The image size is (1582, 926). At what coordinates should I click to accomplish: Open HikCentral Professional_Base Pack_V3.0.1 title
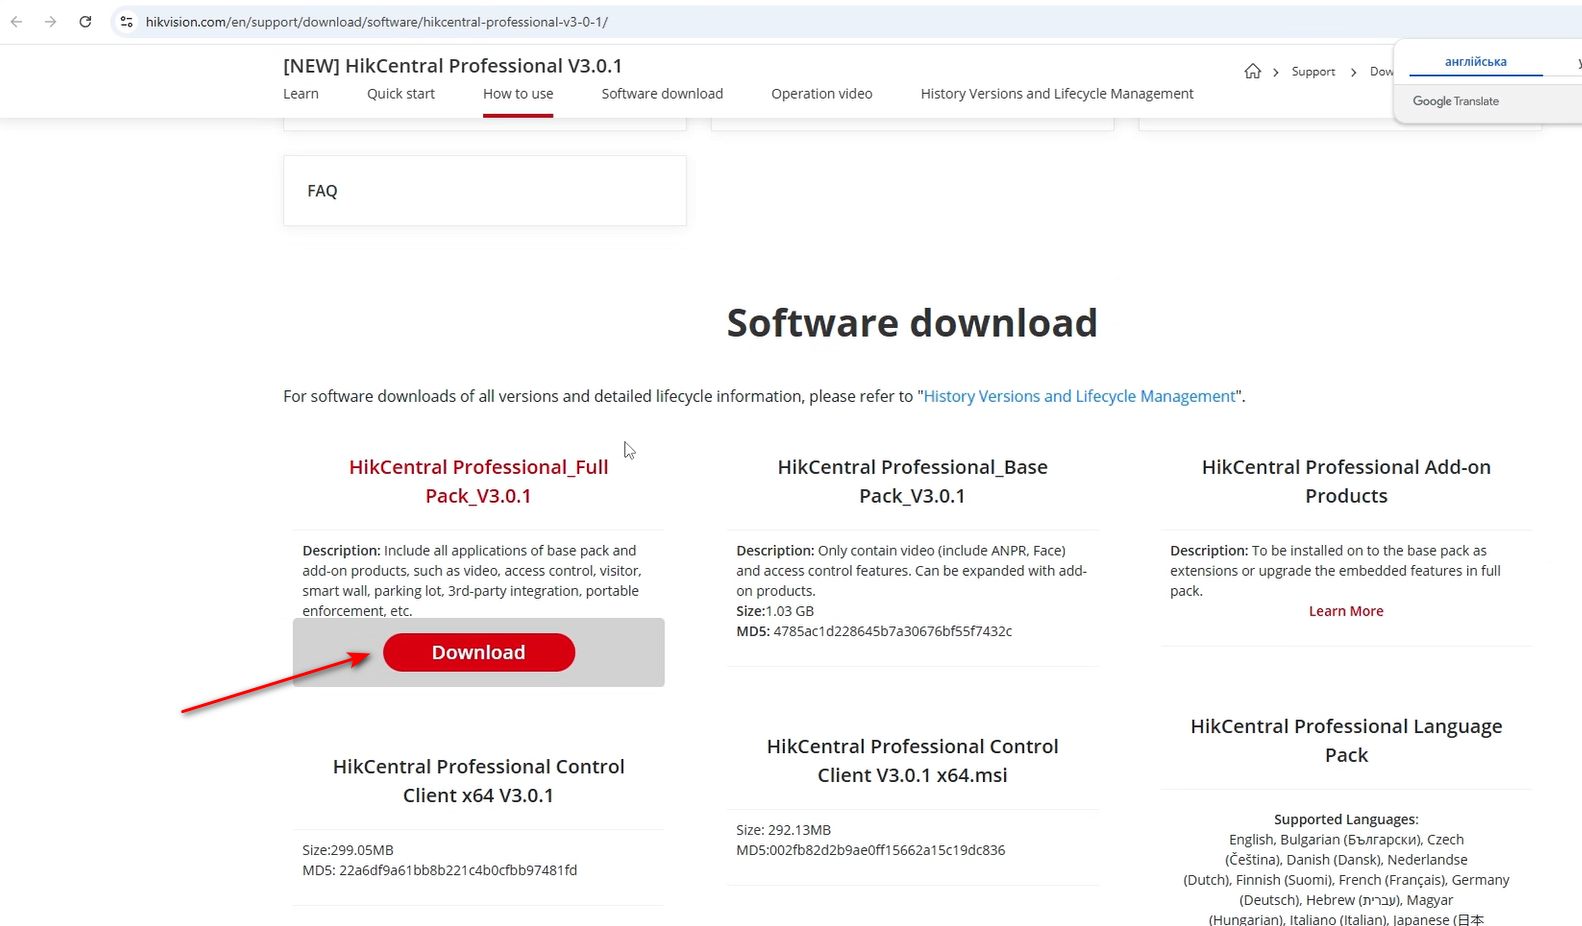pyautogui.click(x=912, y=481)
